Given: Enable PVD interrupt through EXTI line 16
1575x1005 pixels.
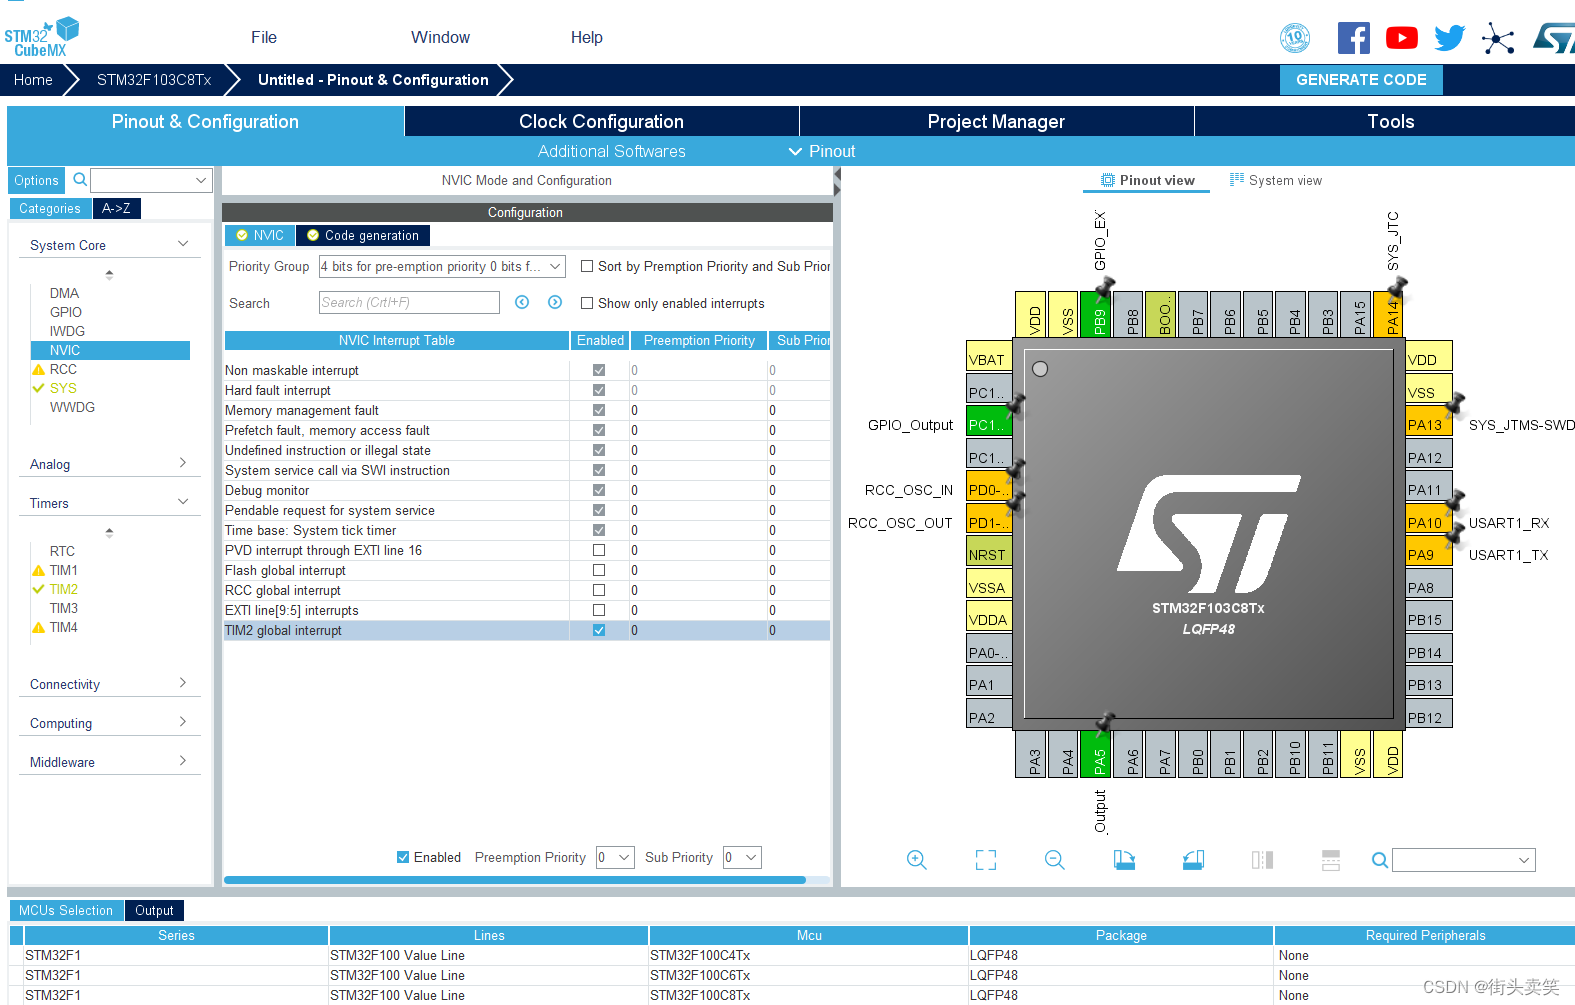Looking at the screenshot, I should coord(599,550).
